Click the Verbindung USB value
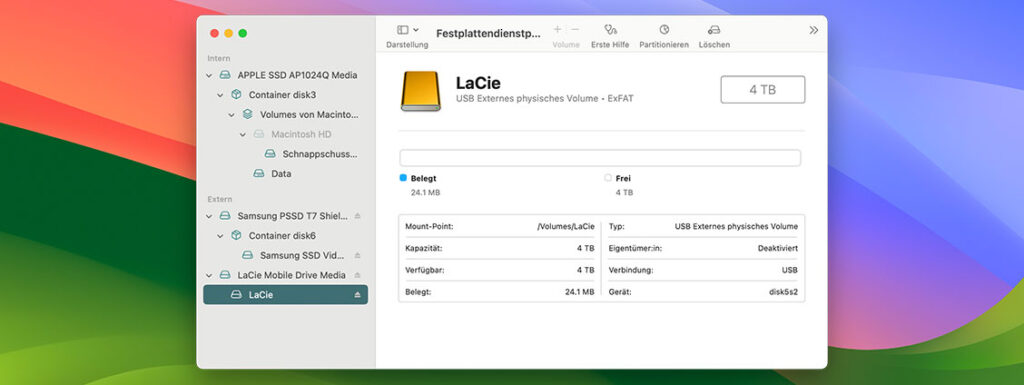 [790, 270]
